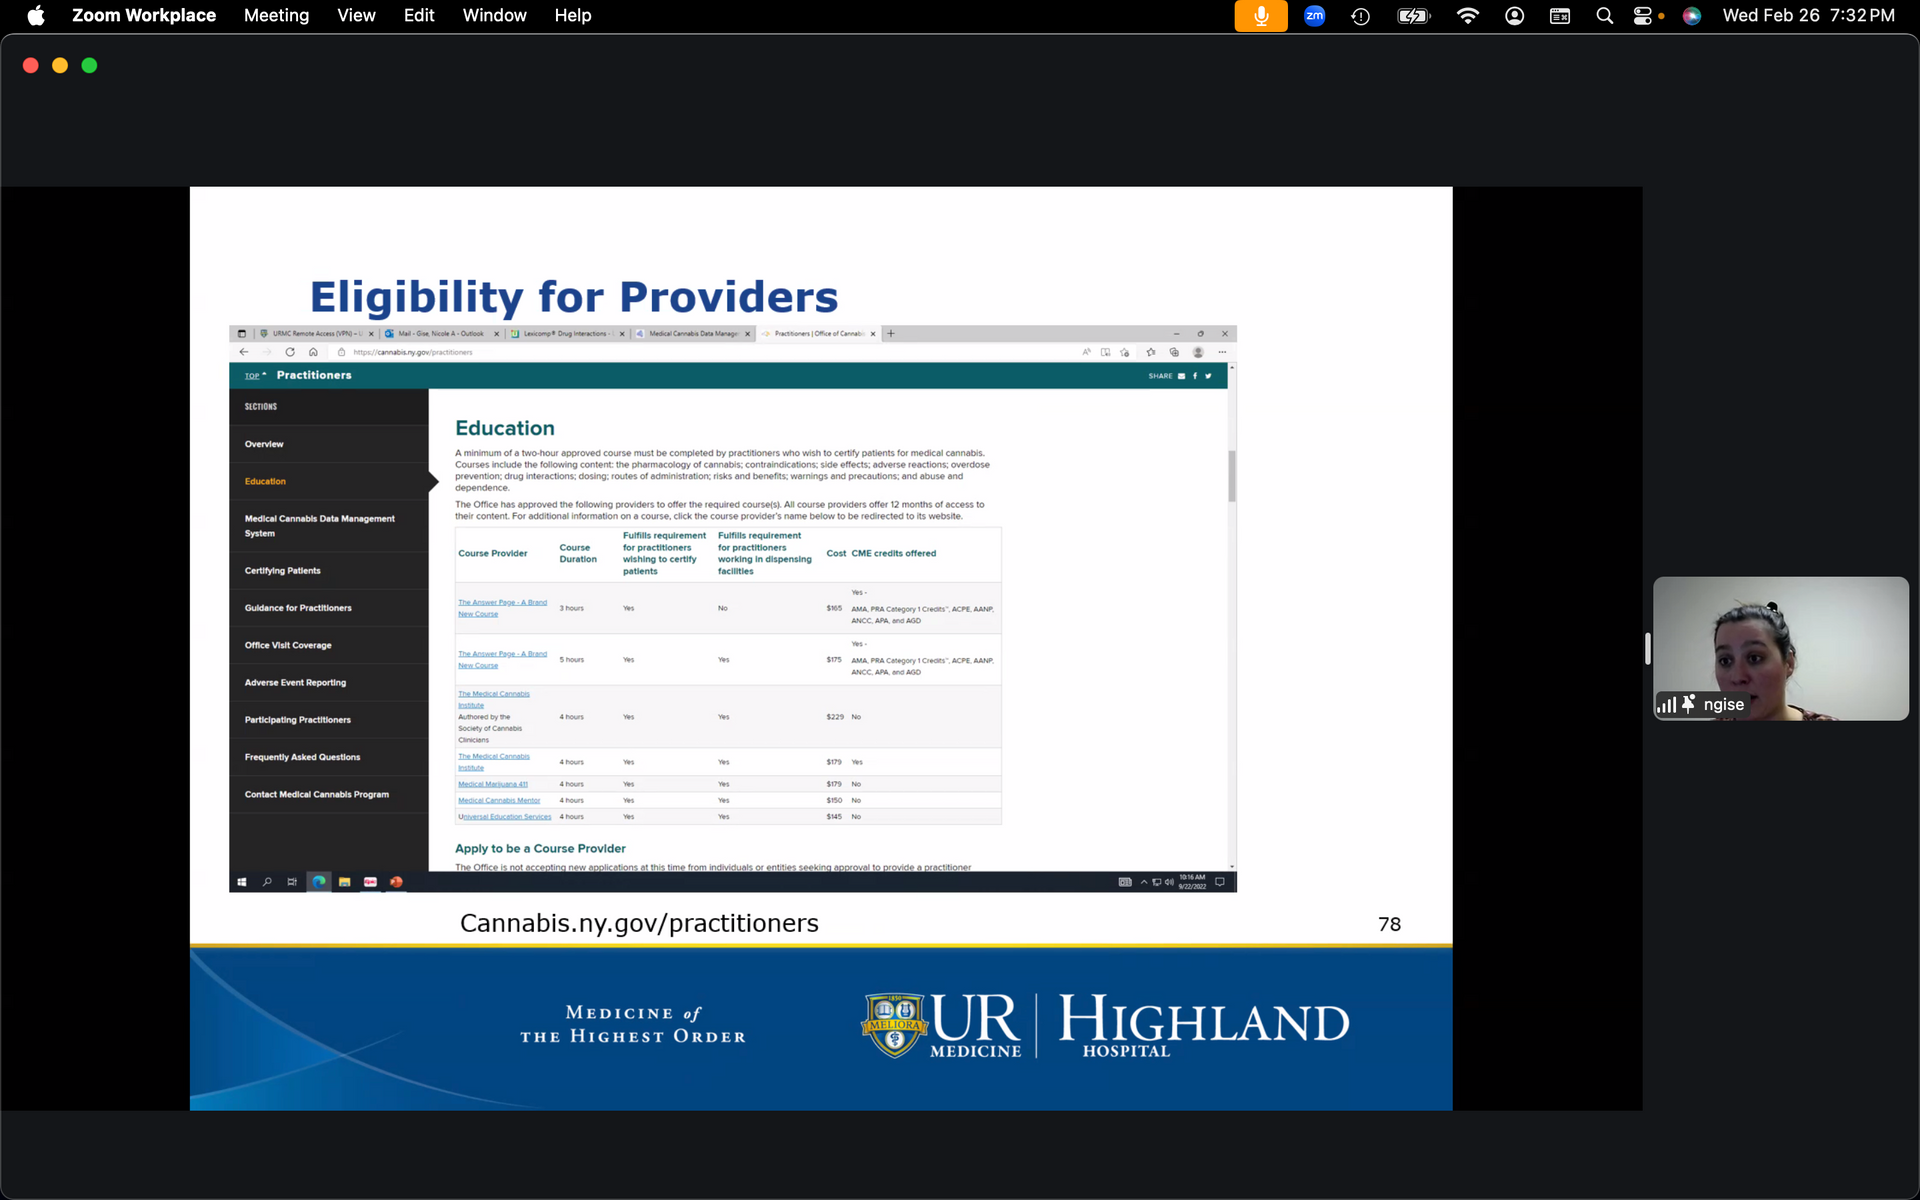This screenshot has height=1200, width=1920.
Task: Open the Window menu
Action: point(494,16)
